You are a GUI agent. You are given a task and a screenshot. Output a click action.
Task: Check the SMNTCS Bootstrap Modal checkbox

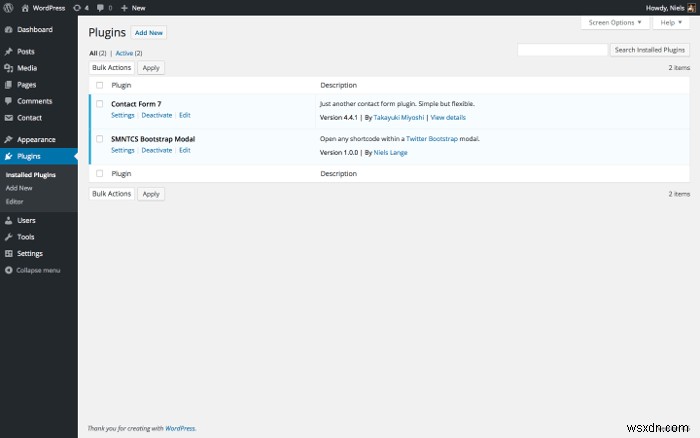[100, 139]
